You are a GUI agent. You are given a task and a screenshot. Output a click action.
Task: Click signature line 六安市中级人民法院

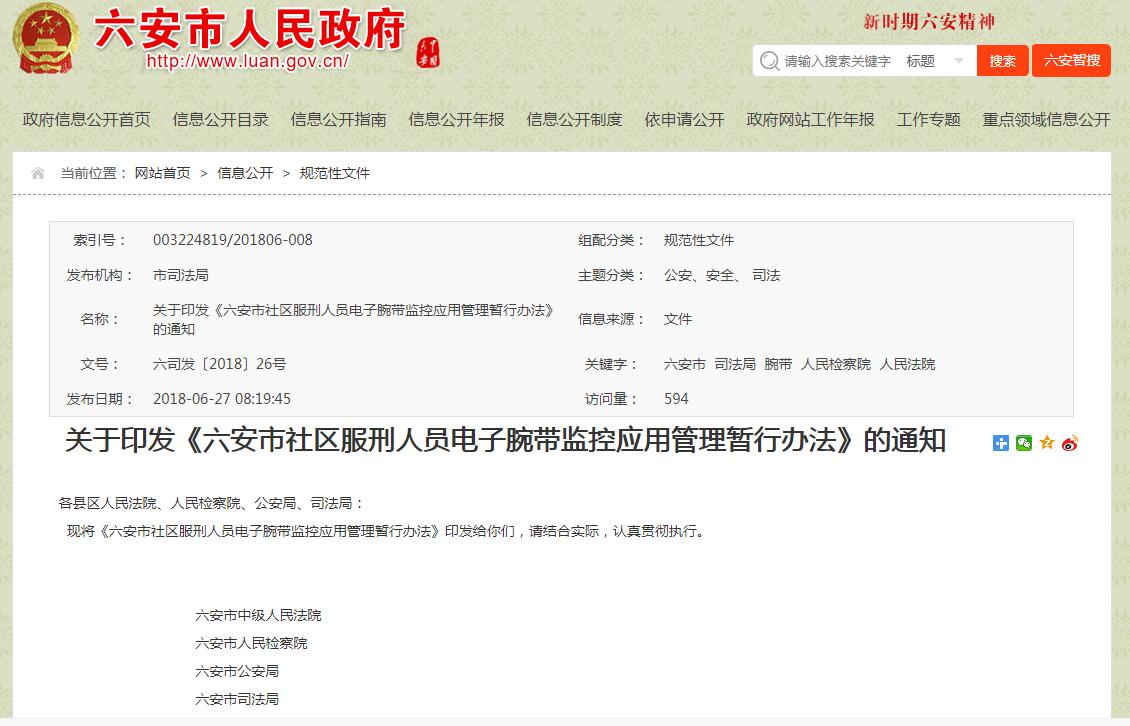258,615
